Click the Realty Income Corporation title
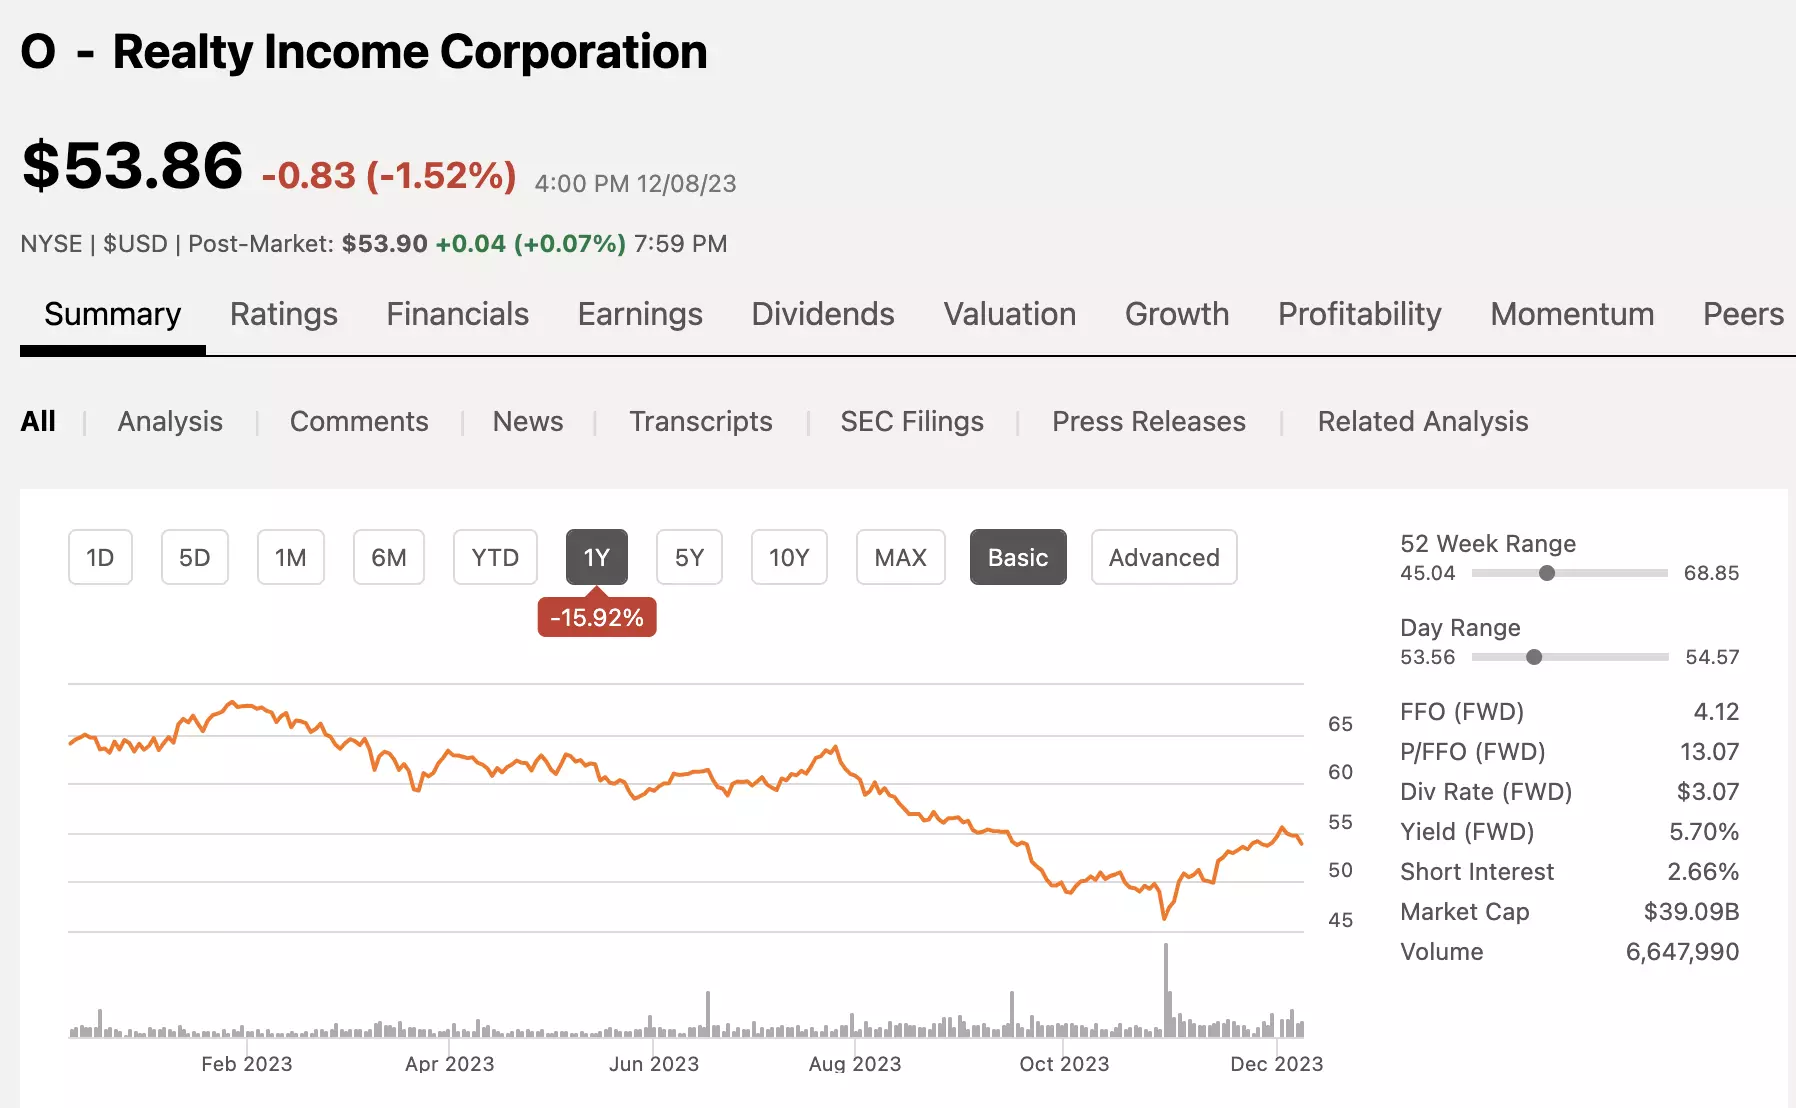The image size is (1796, 1108). point(410,52)
